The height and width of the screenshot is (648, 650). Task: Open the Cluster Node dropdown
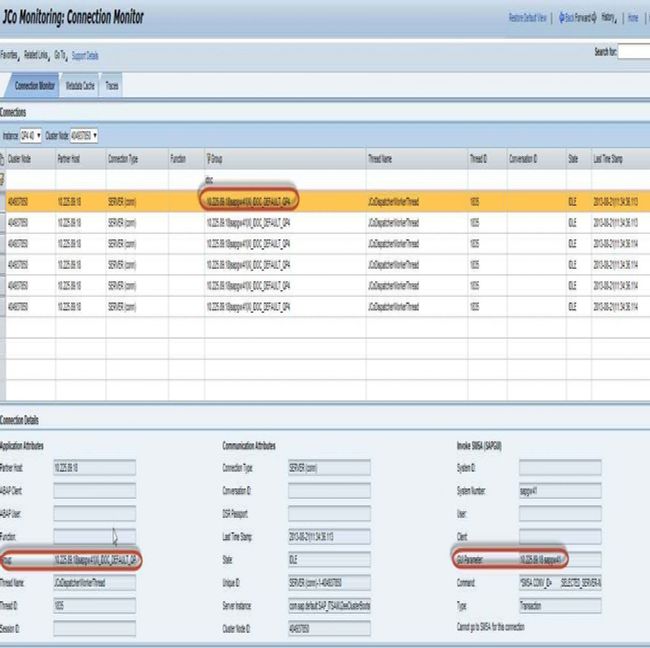pos(84,136)
